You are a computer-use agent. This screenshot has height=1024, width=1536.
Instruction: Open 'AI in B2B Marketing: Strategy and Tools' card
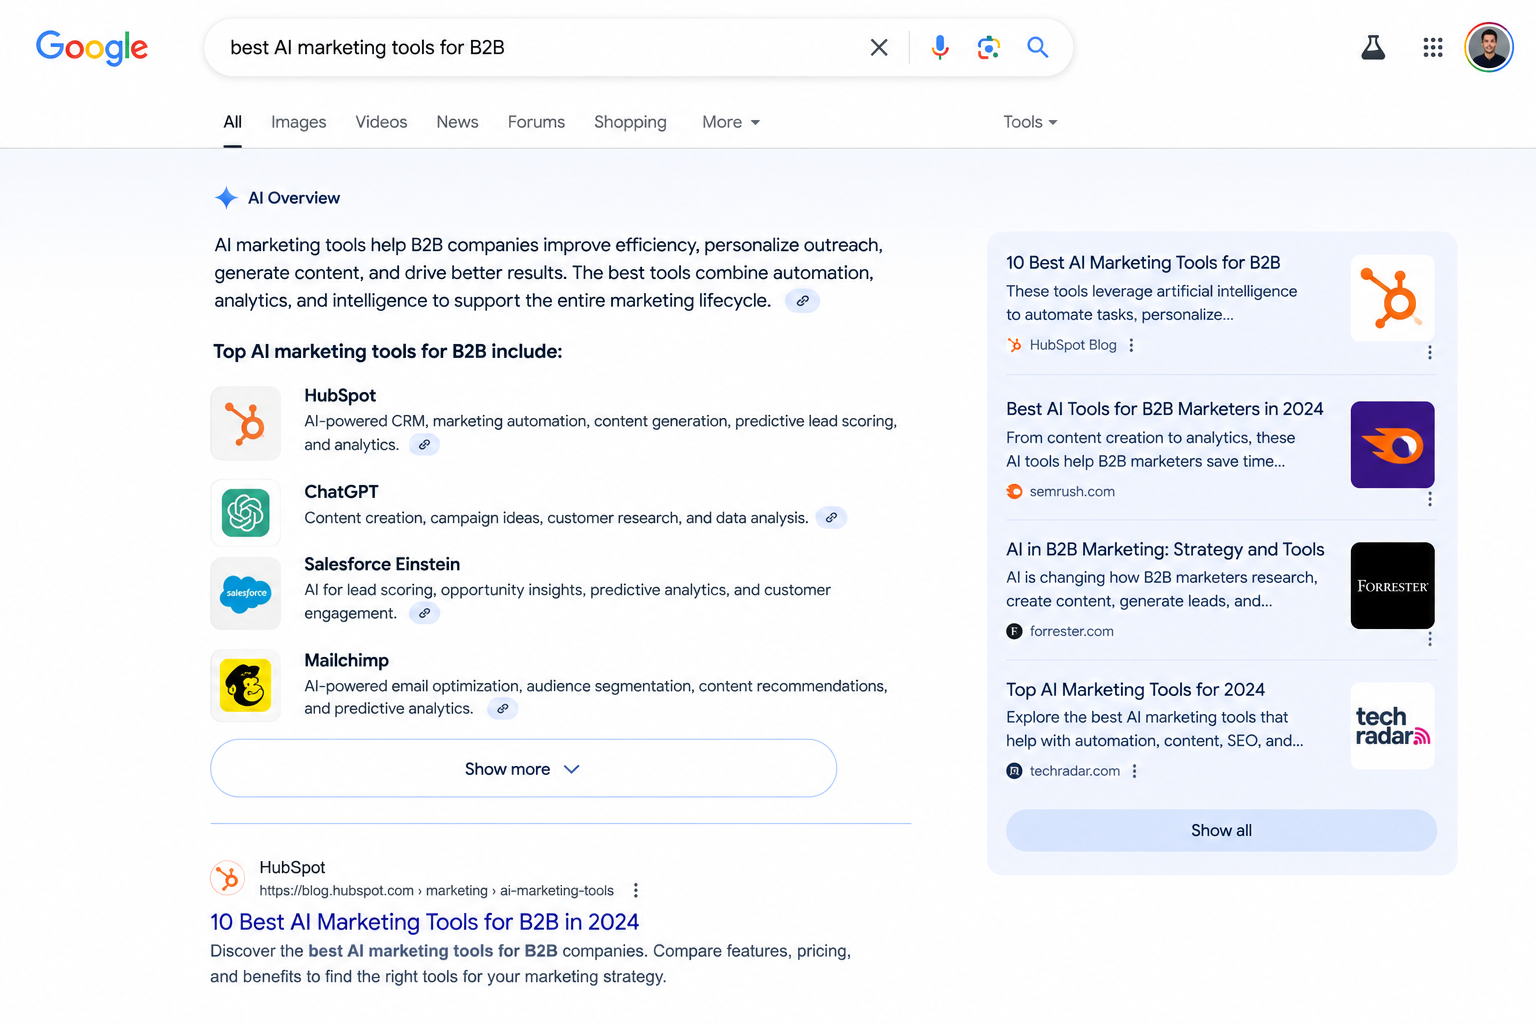point(1165,549)
